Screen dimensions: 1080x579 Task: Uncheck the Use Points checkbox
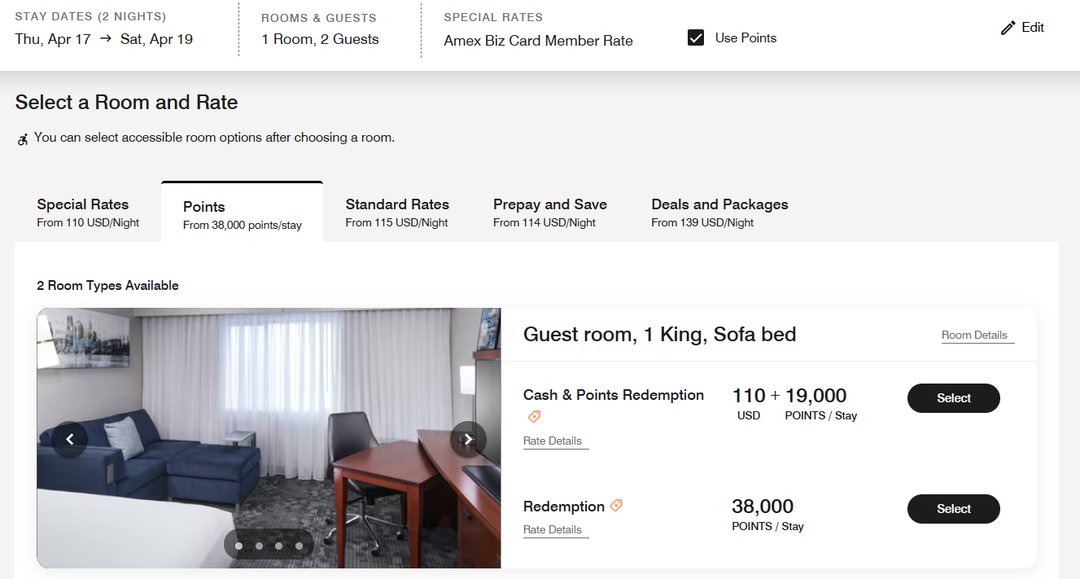coord(696,37)
